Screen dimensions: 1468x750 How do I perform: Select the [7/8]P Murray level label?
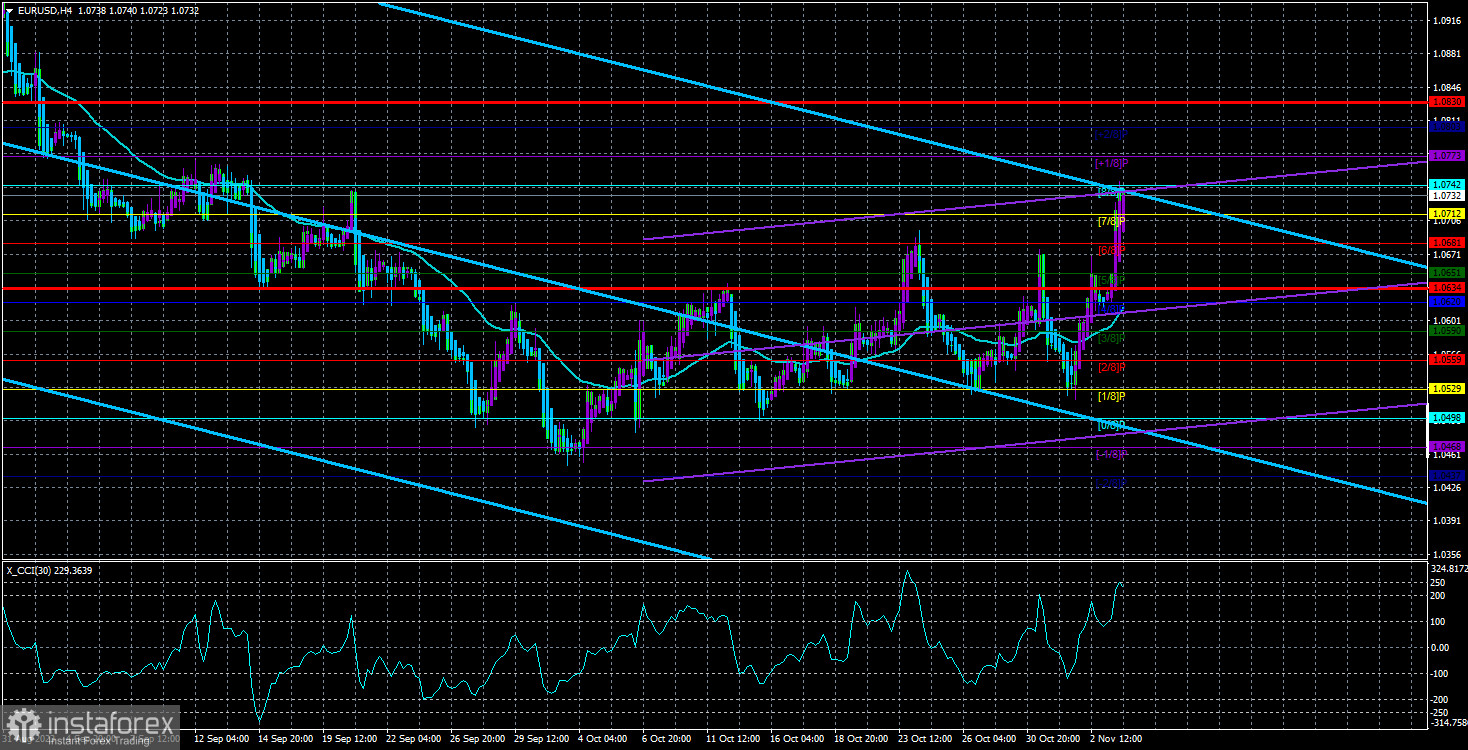click(x=1112, y=221)
